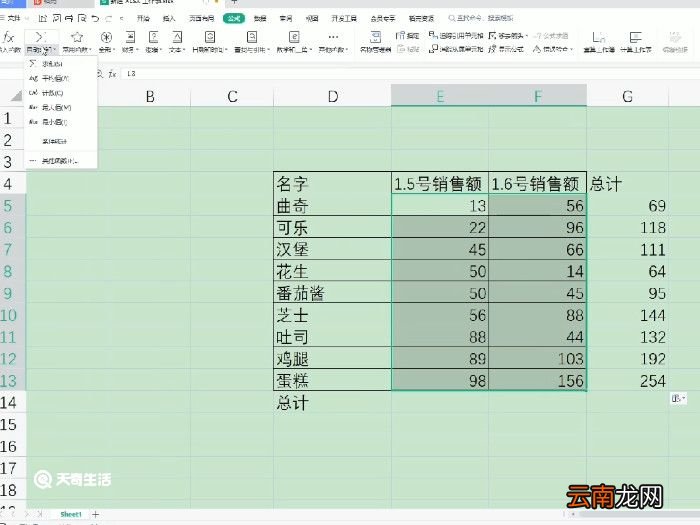Open the Common Functions star icon

point(77,37)
